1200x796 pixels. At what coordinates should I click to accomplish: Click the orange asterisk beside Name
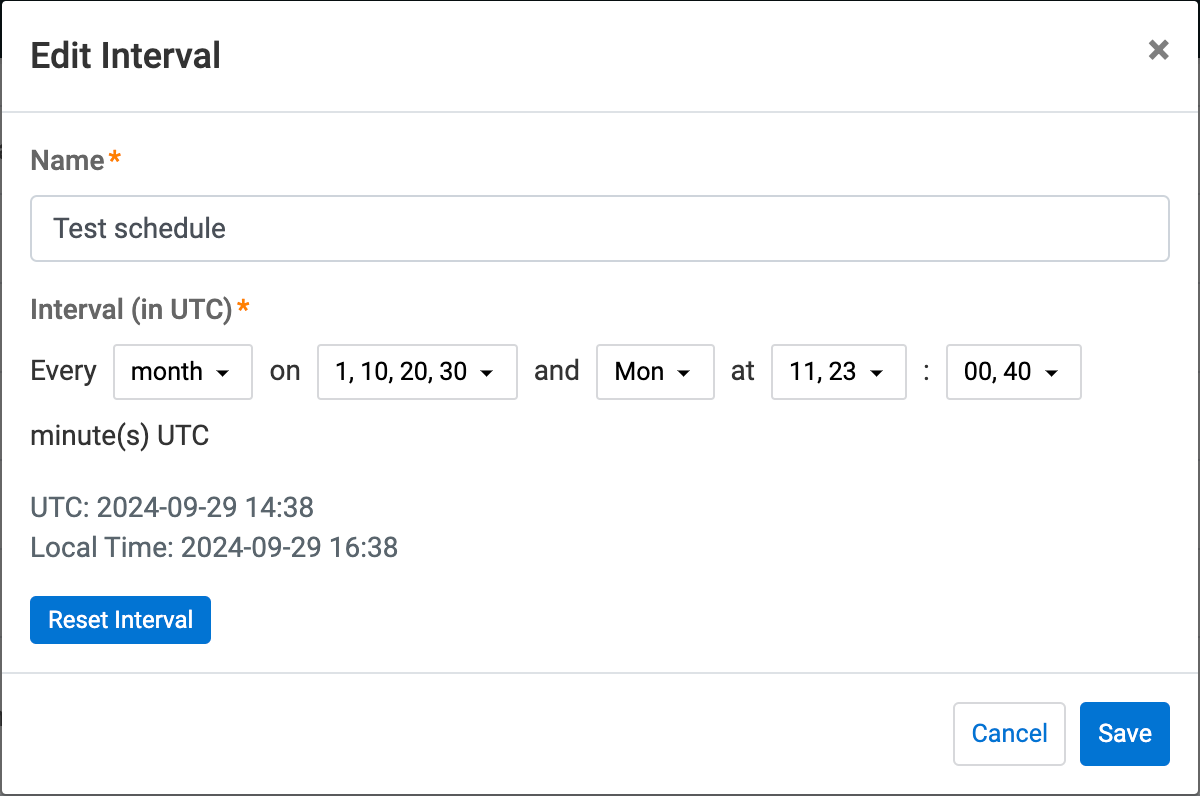(114, 158)
